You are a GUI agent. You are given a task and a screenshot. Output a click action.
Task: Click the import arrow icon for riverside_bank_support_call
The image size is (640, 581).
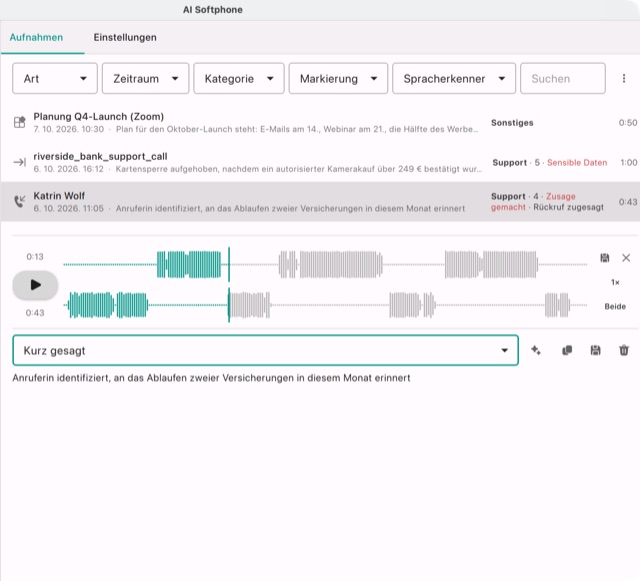click(20, 163)
